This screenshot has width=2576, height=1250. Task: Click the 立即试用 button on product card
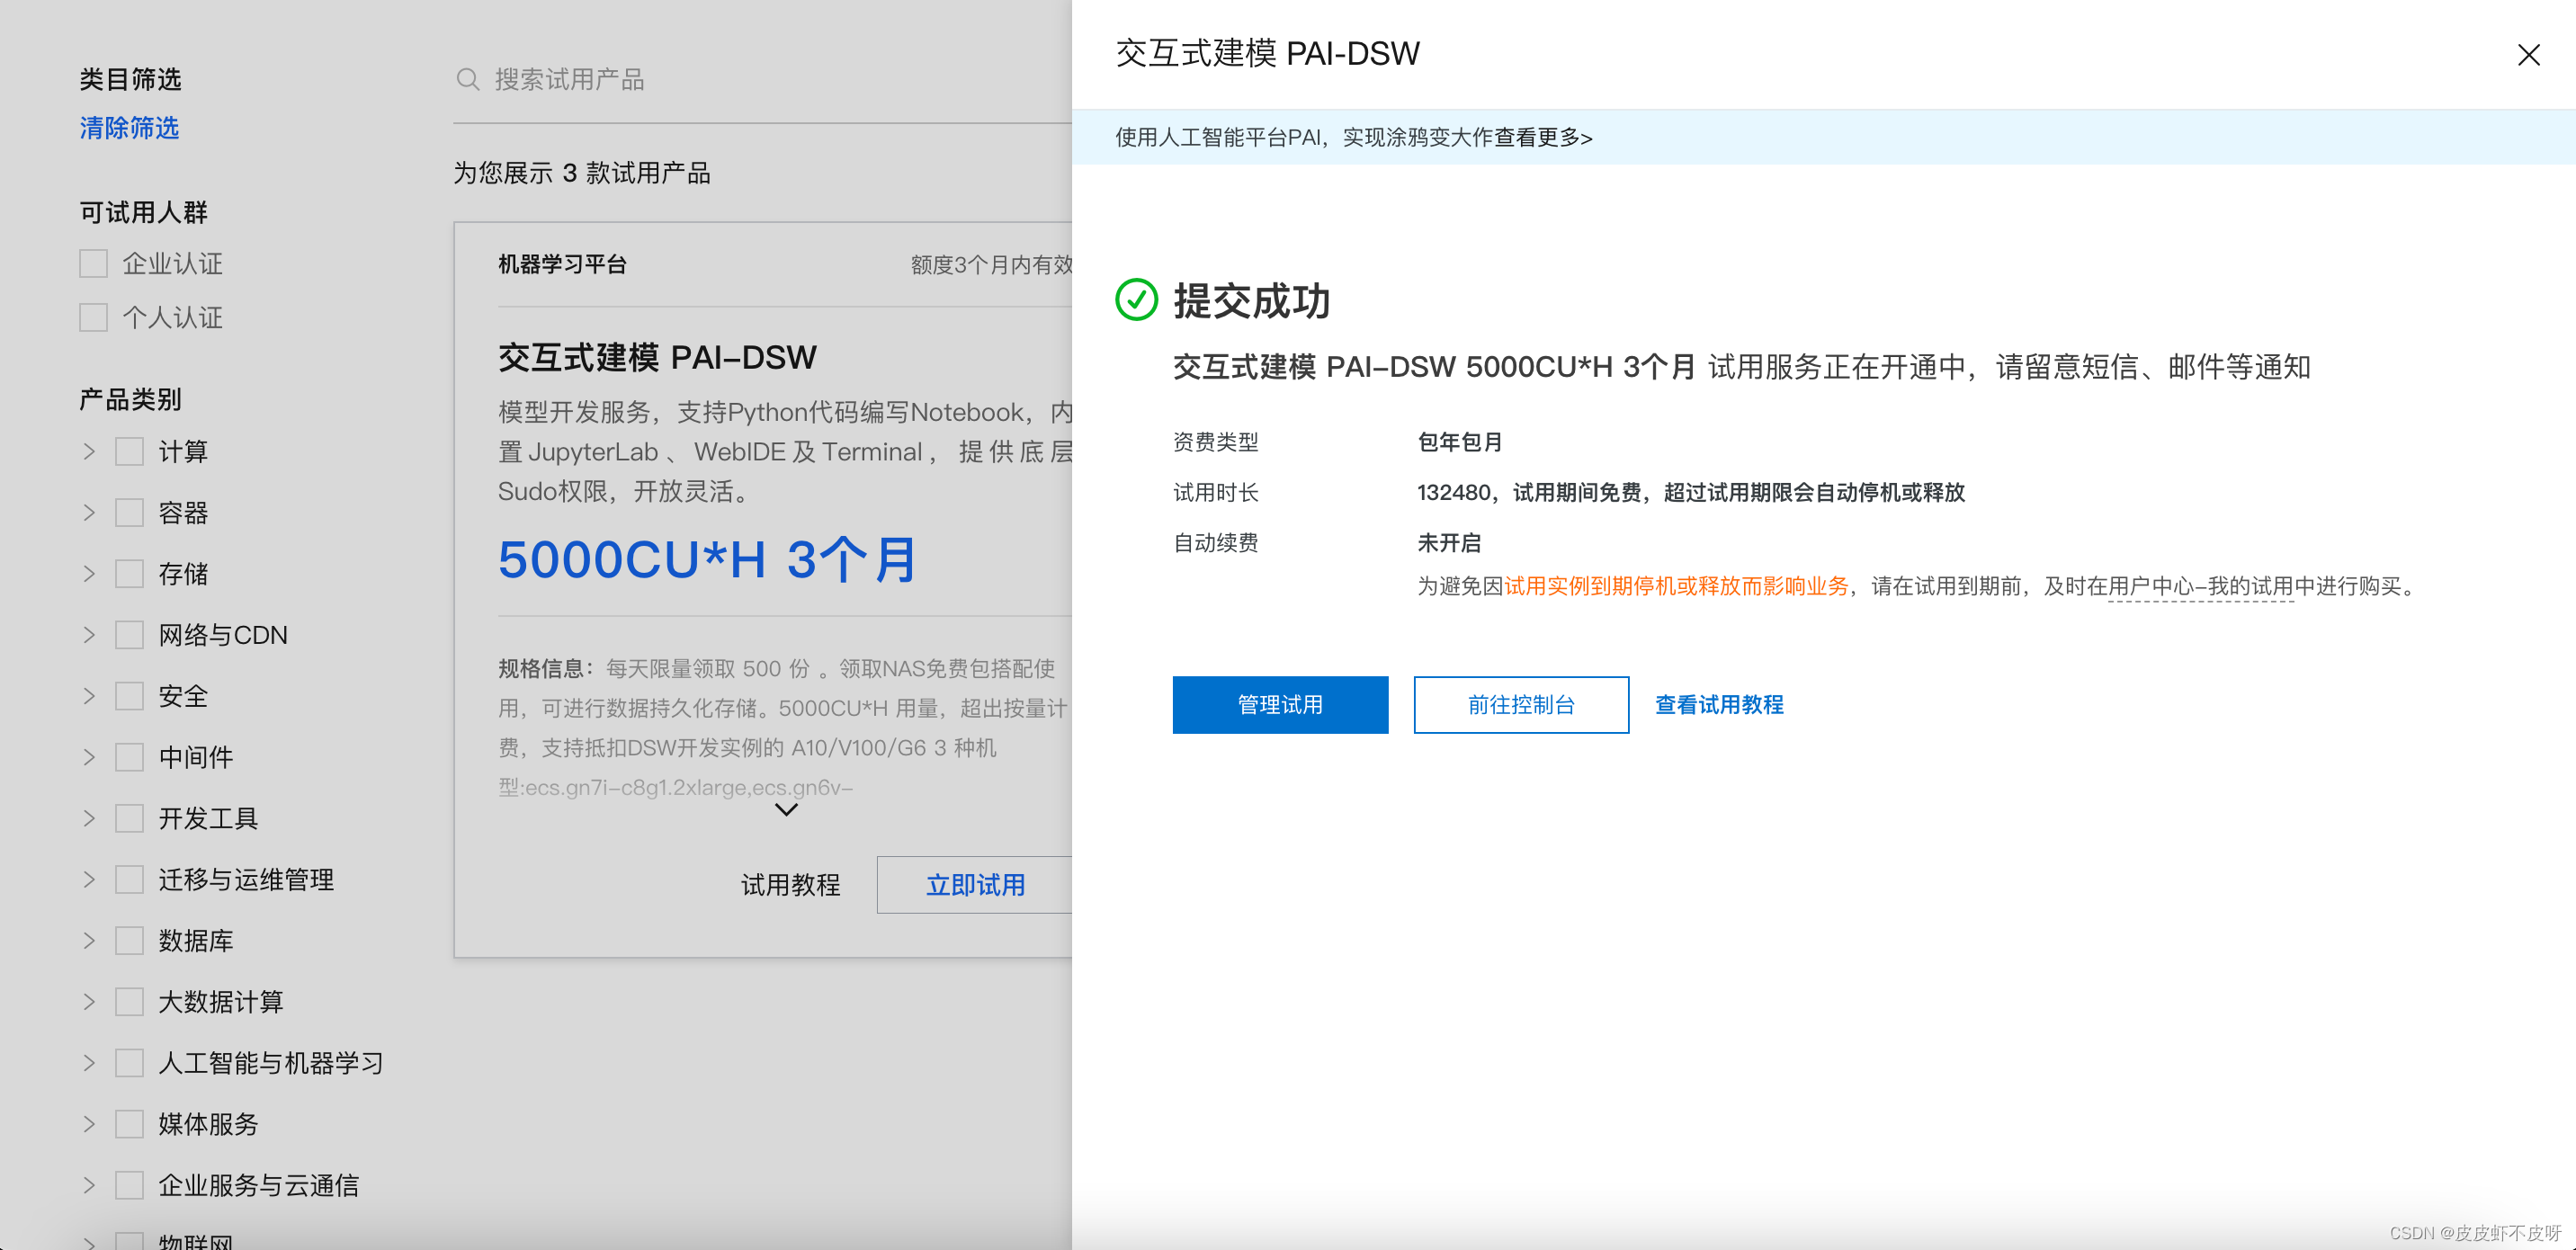point(975,885)
